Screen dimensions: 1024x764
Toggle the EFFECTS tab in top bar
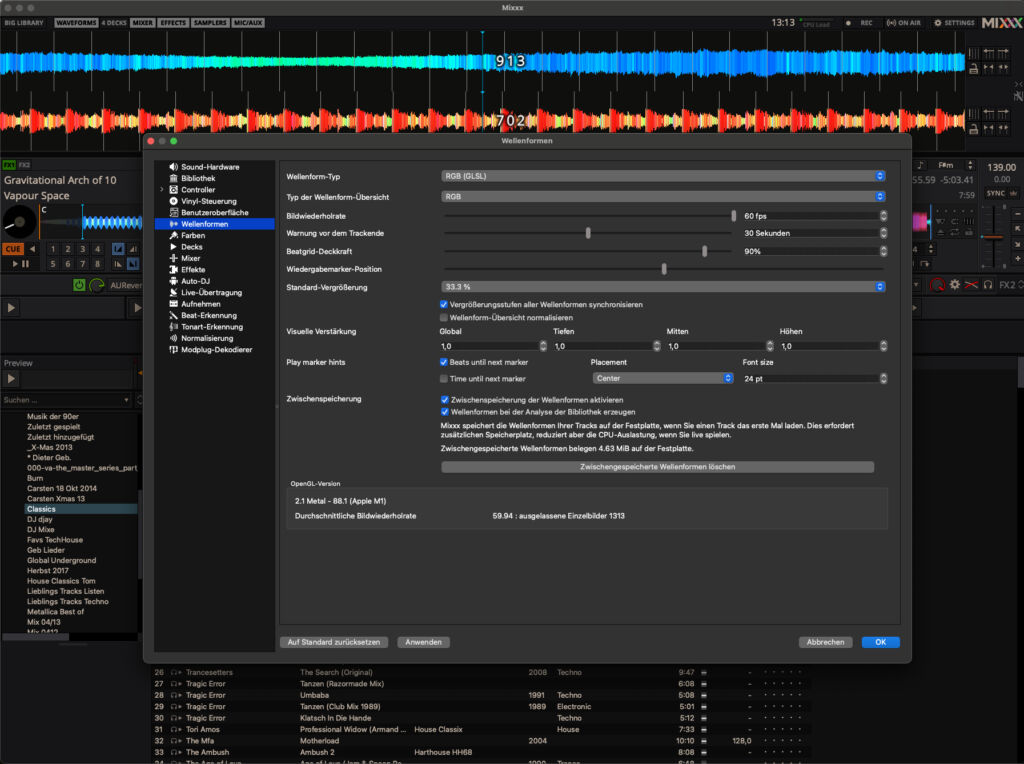pos(172,22)
